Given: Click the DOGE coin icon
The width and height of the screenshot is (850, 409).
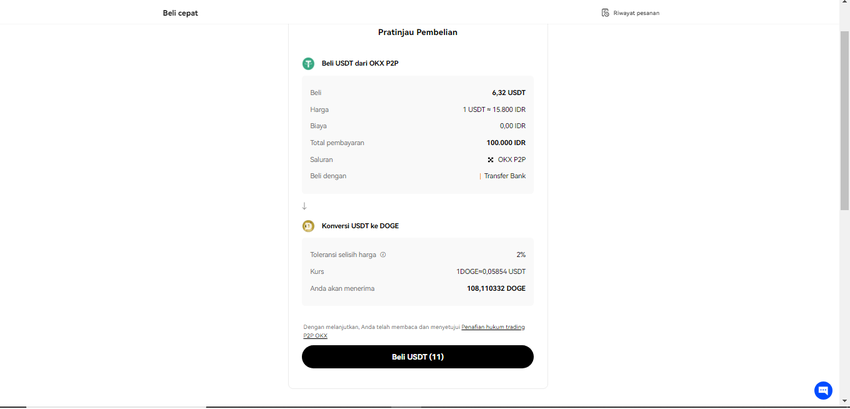Looking at the screenshot, I should click(x=308, y=226).
